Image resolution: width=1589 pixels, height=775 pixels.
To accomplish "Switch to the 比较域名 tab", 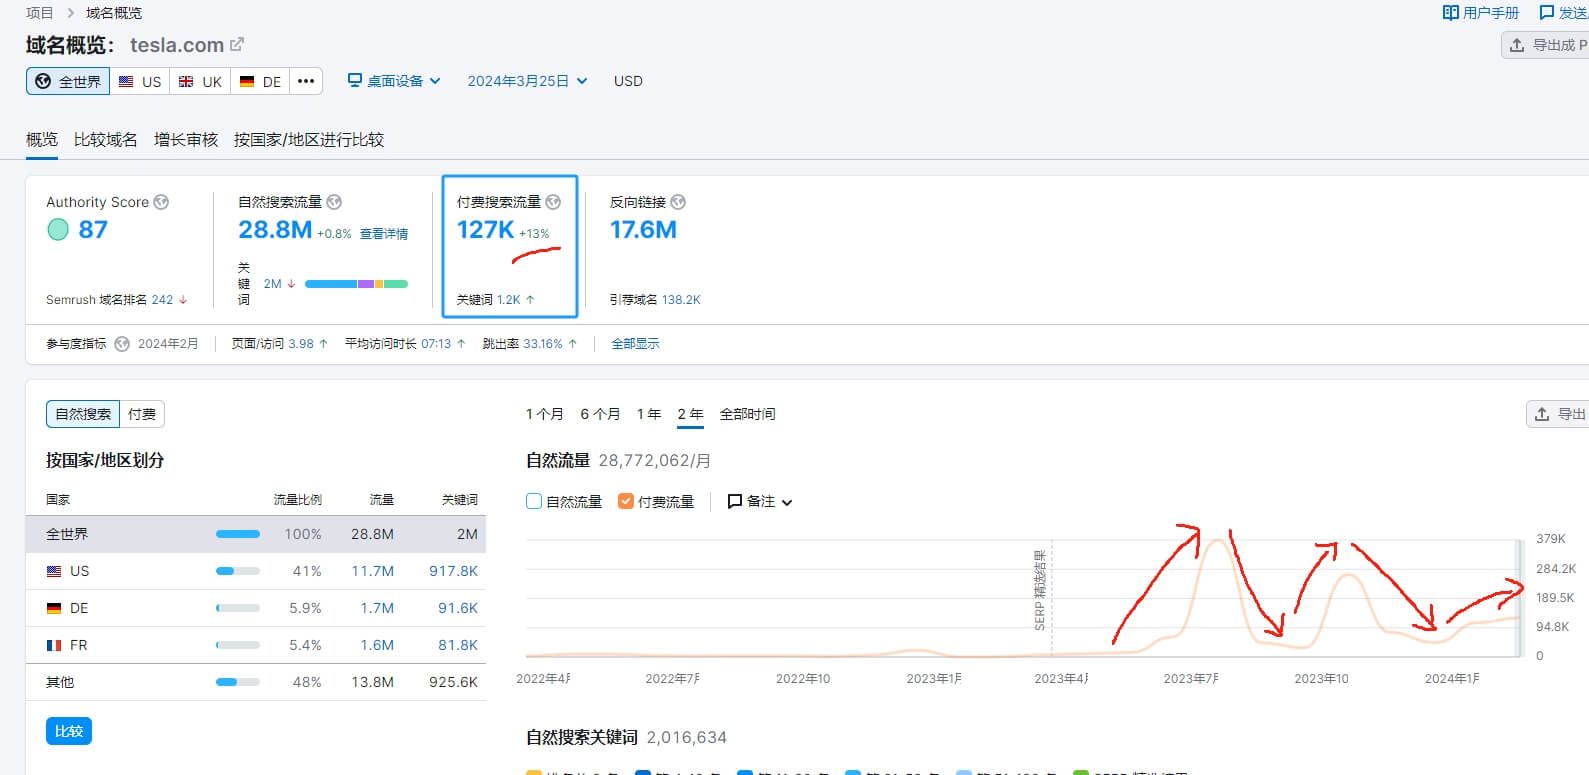I will coord(106,140).
